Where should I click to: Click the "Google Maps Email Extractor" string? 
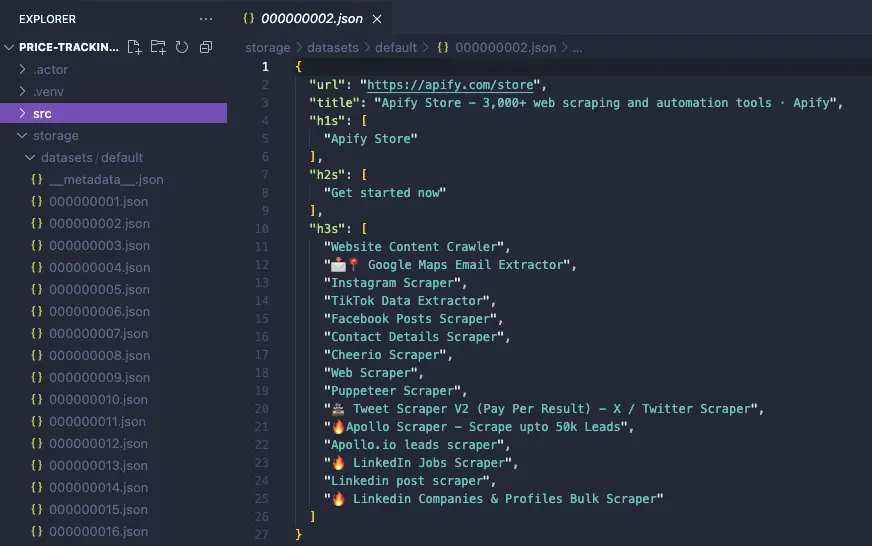[x=447, y=265]
